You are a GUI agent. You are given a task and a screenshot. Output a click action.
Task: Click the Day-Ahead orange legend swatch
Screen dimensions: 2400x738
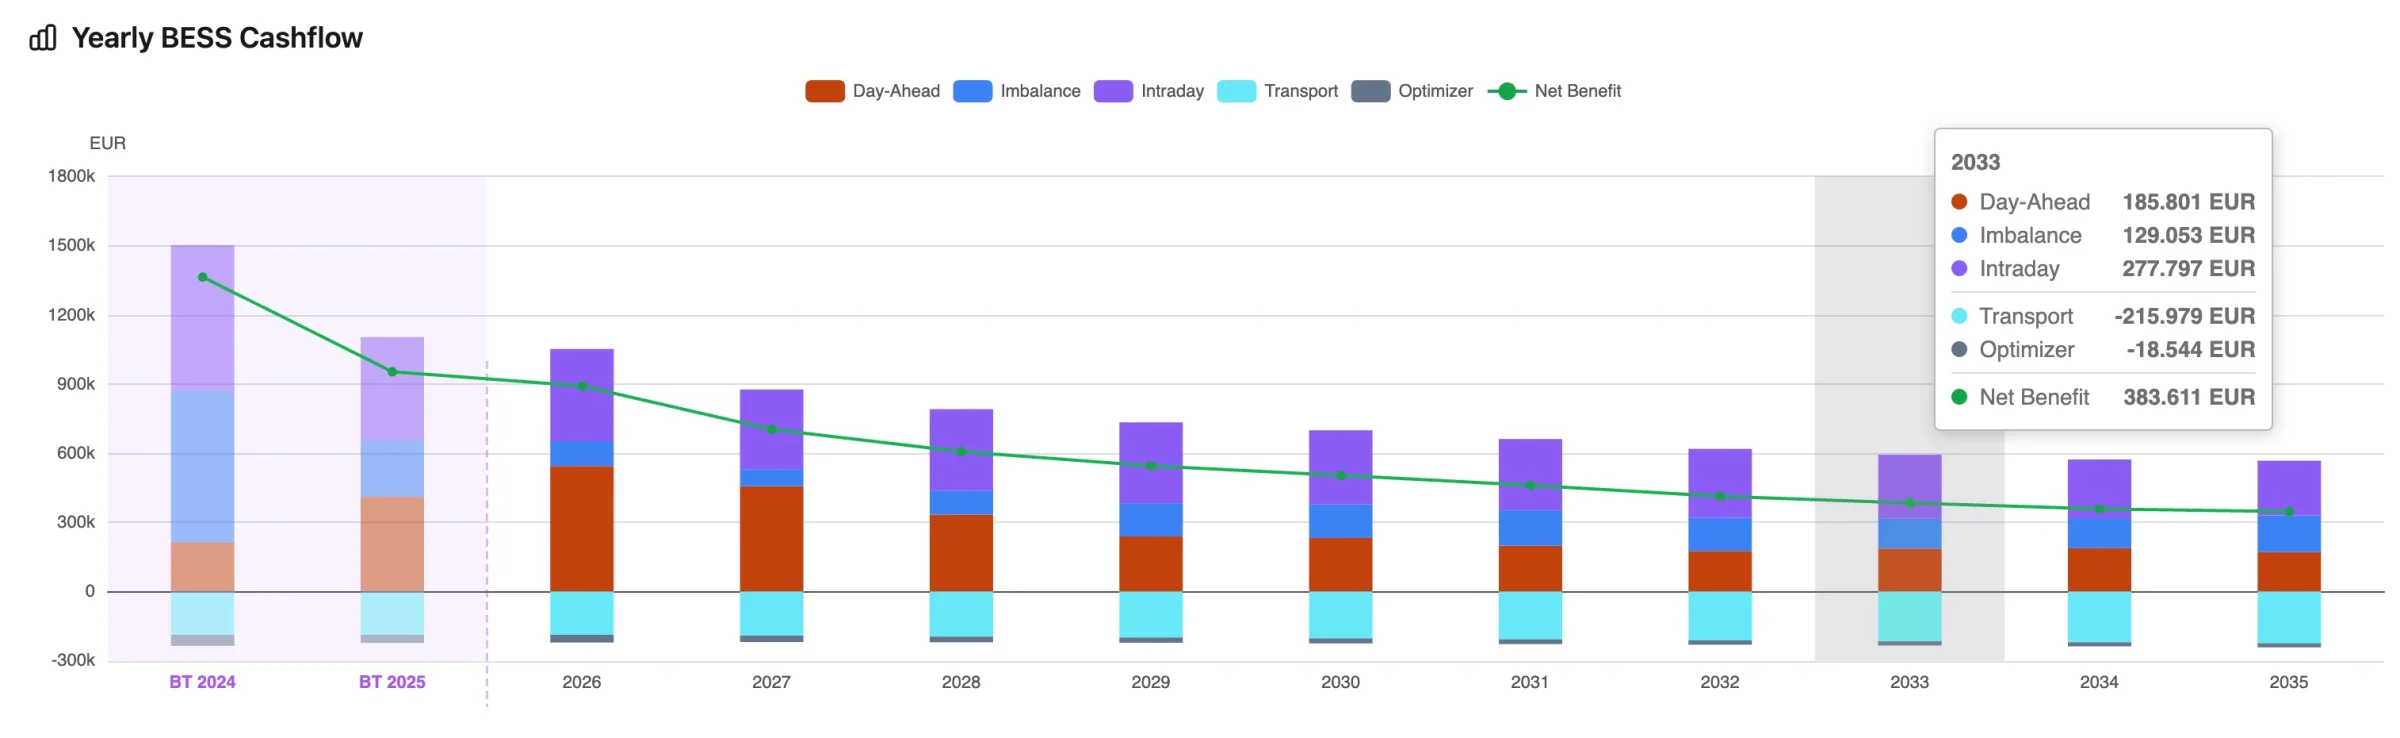pos(825,91)
